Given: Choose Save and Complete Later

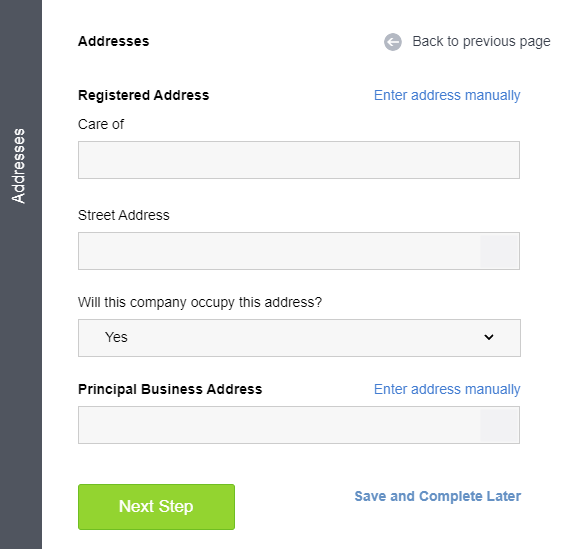Looking at the screenshot, I should [438, 496].
